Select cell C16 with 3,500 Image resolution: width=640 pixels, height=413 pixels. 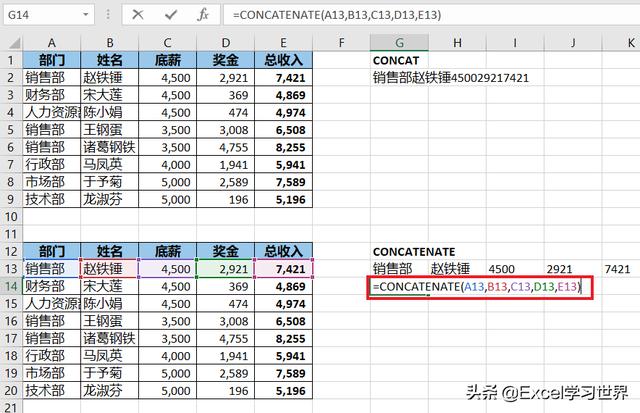[x=167, y=321]
